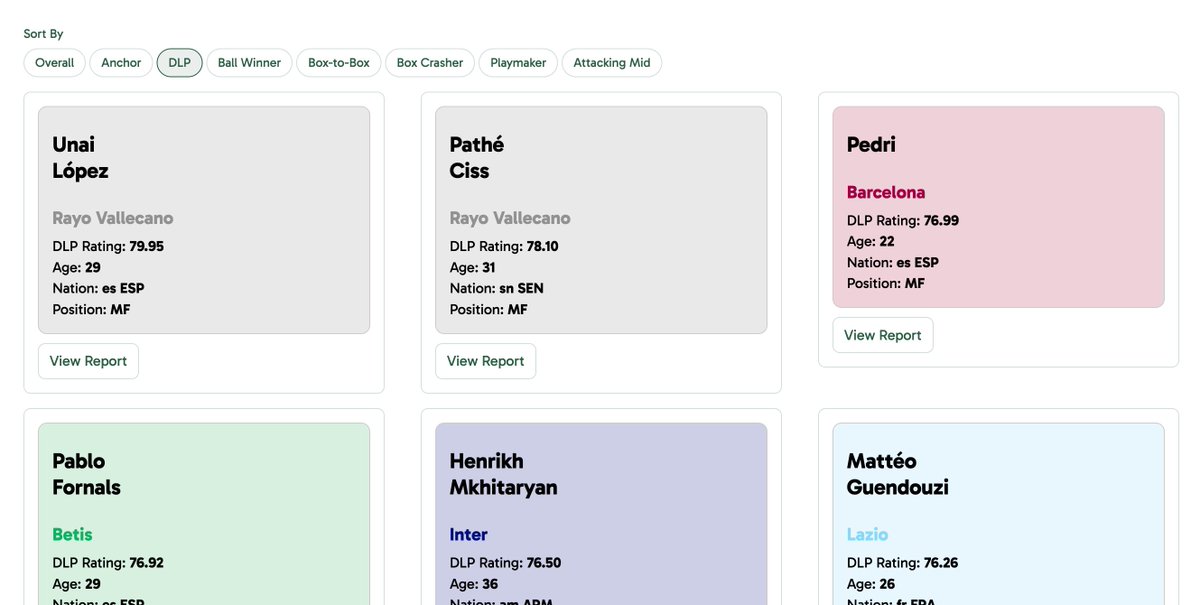Click Age 26 on Guendouzi card
The image size is (1200, 605).
coord(871,584)
